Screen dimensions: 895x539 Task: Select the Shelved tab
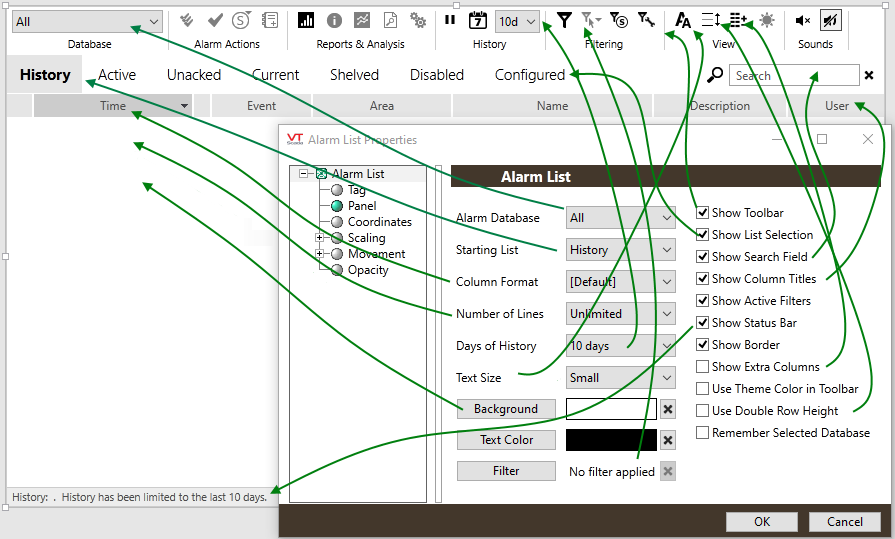click(x=354, y=75)
